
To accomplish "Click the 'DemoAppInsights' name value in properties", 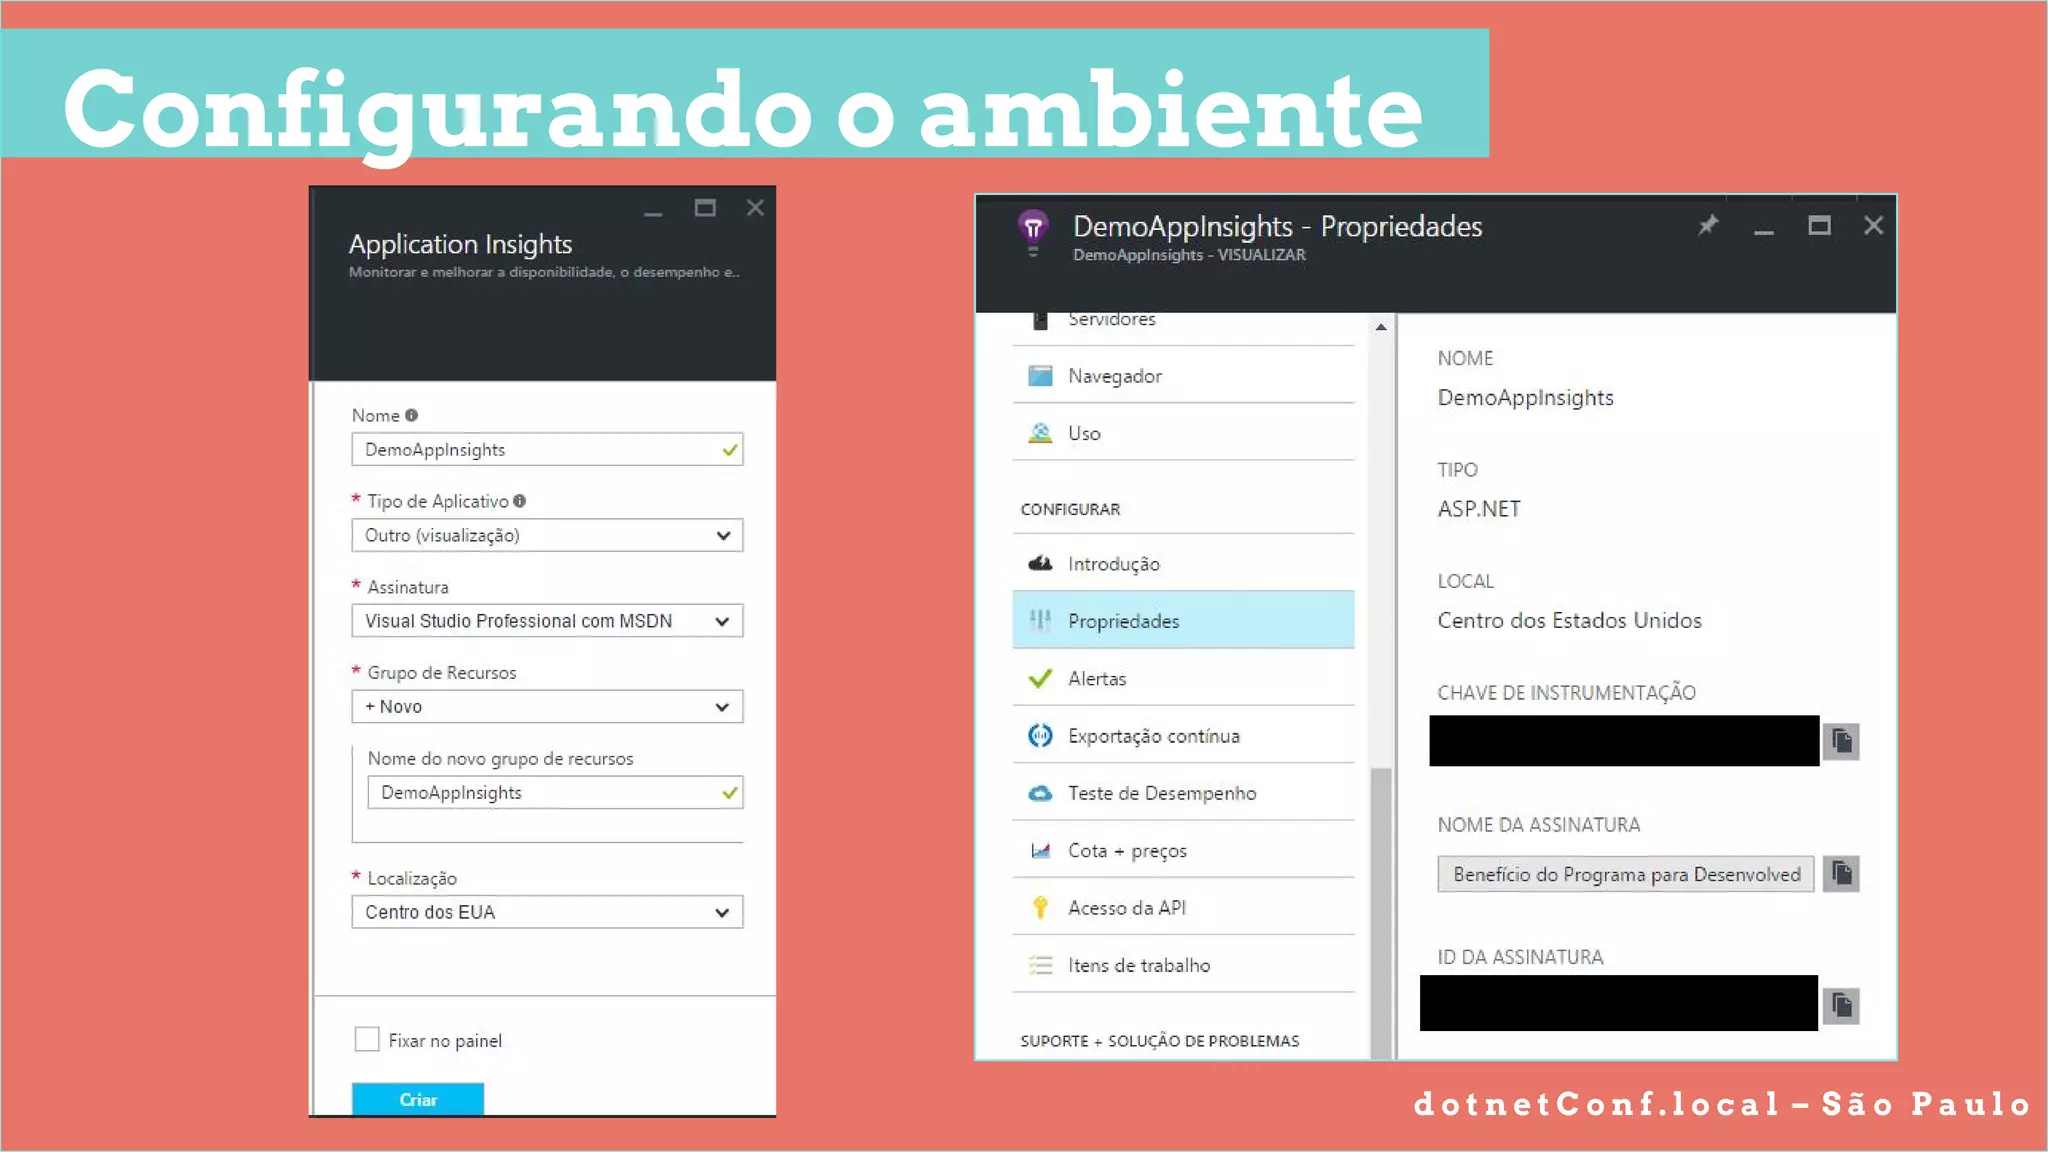I will pos(1526,398).
